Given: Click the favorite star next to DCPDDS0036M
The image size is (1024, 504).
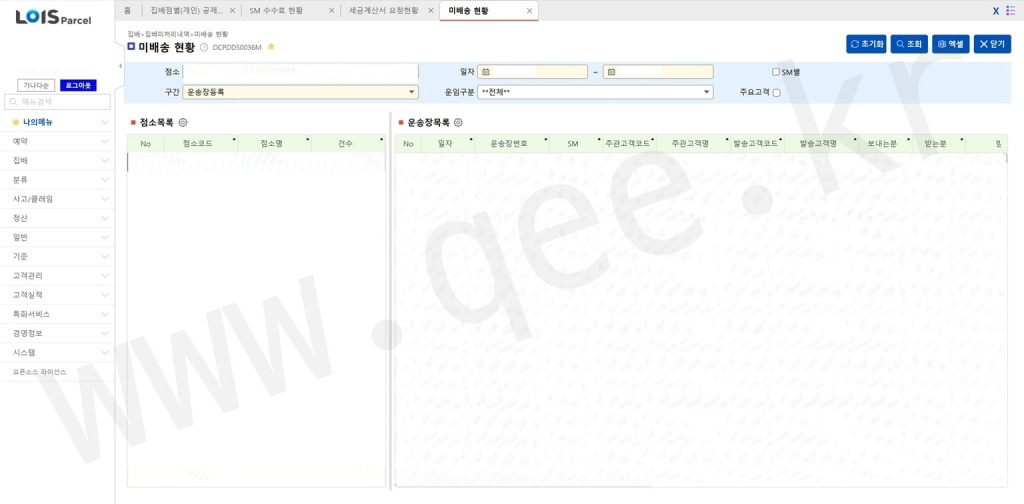Looking at the screenshot, I should pyautogui.click(x=271, y=47).
